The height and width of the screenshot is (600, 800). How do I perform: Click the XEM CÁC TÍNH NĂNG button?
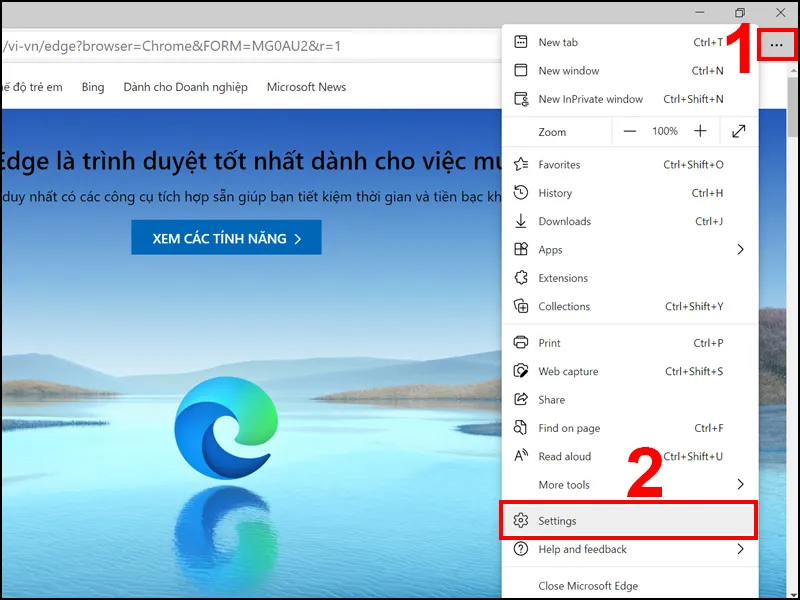point(226,239)
